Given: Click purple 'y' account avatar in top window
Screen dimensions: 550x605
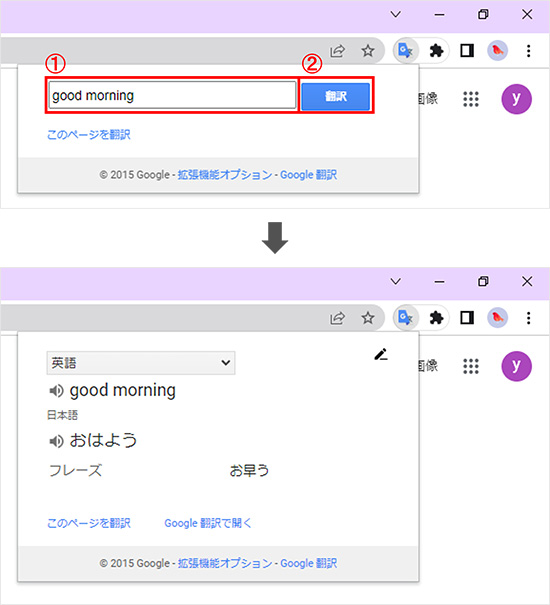Looking at the screenshot, I should click(516, 99).
